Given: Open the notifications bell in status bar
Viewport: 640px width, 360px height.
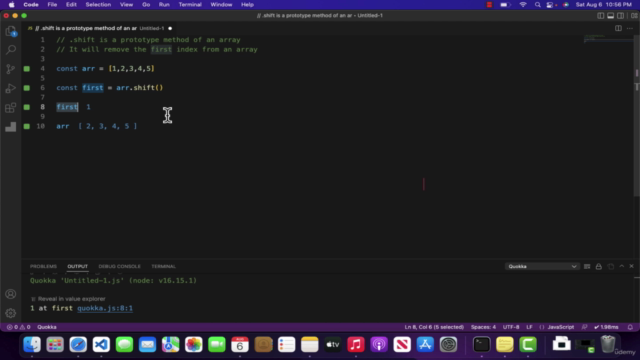Looking at the screenshot, I should point(630,327).
